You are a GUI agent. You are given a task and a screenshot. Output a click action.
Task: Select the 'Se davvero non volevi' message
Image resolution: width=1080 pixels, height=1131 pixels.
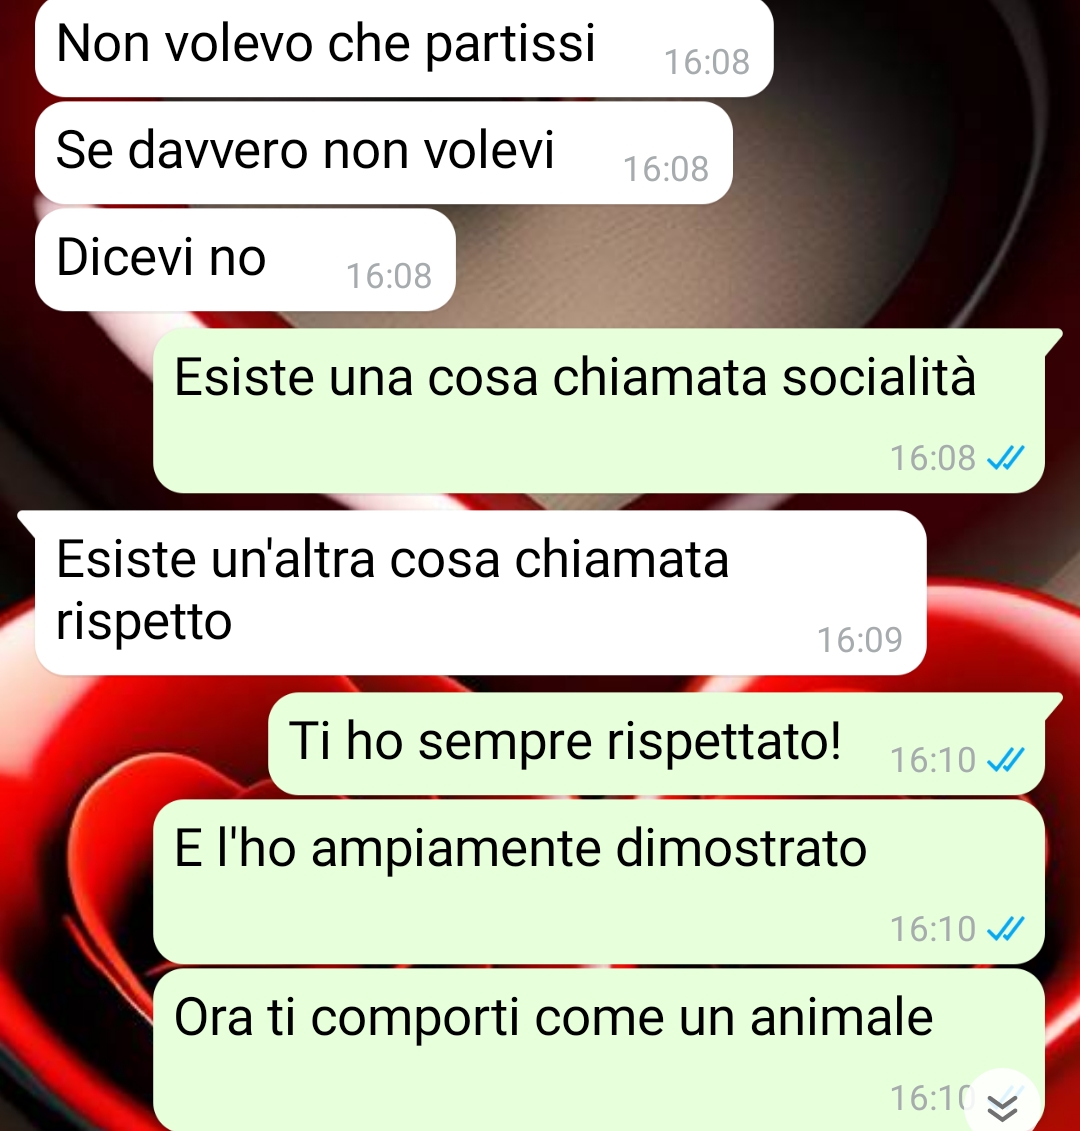384,153
